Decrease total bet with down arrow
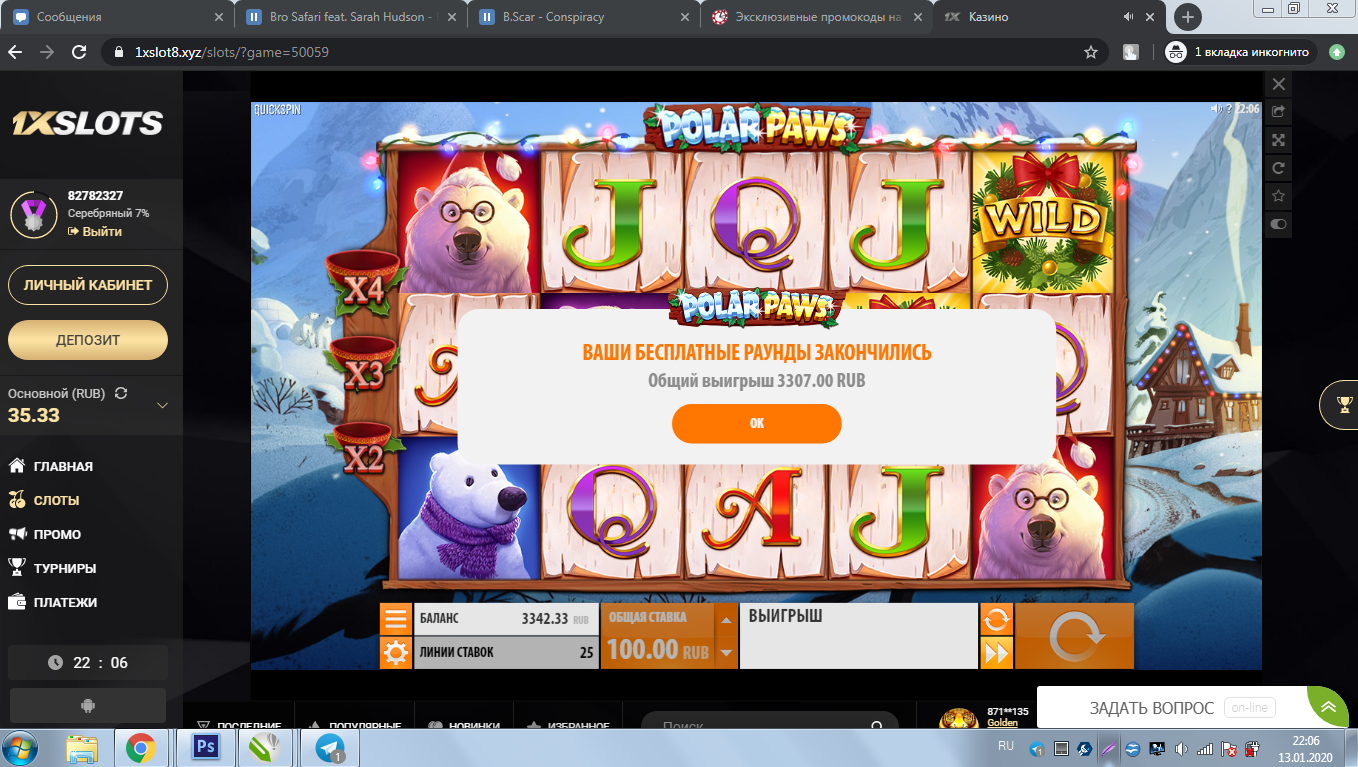 click(727, 652)
